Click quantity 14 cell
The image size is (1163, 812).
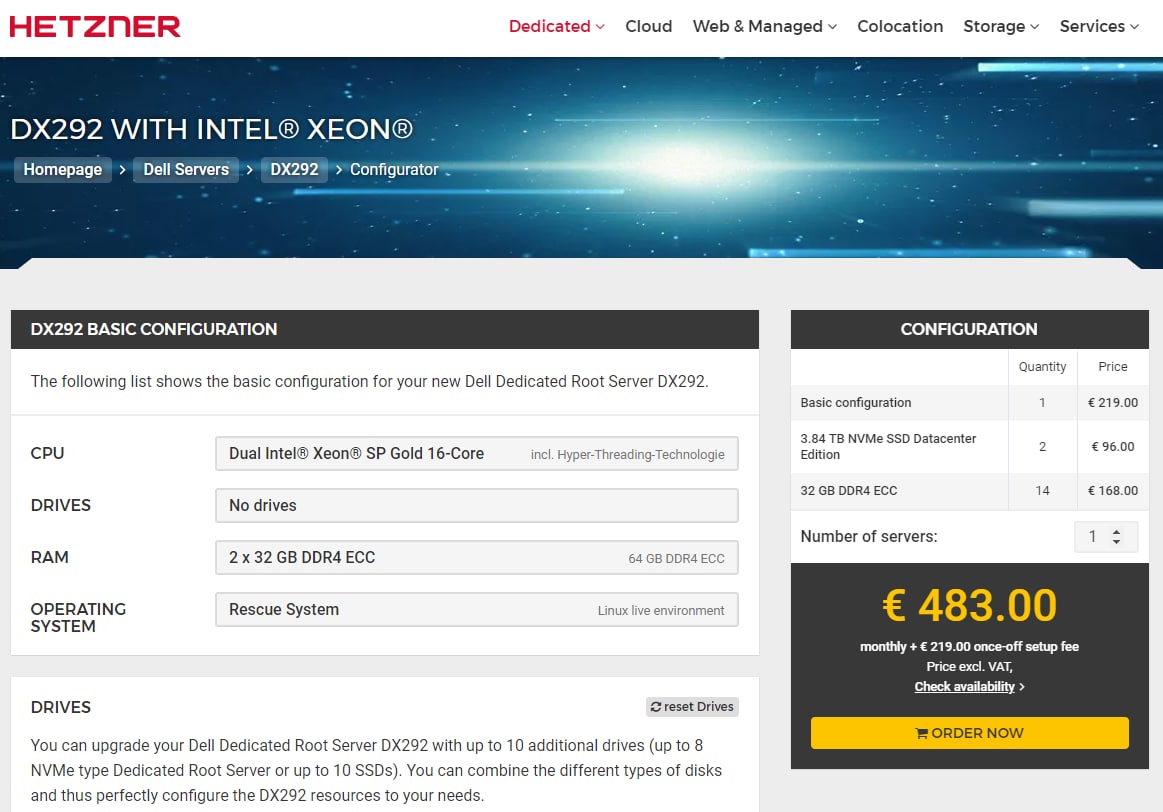(1042, 490)
